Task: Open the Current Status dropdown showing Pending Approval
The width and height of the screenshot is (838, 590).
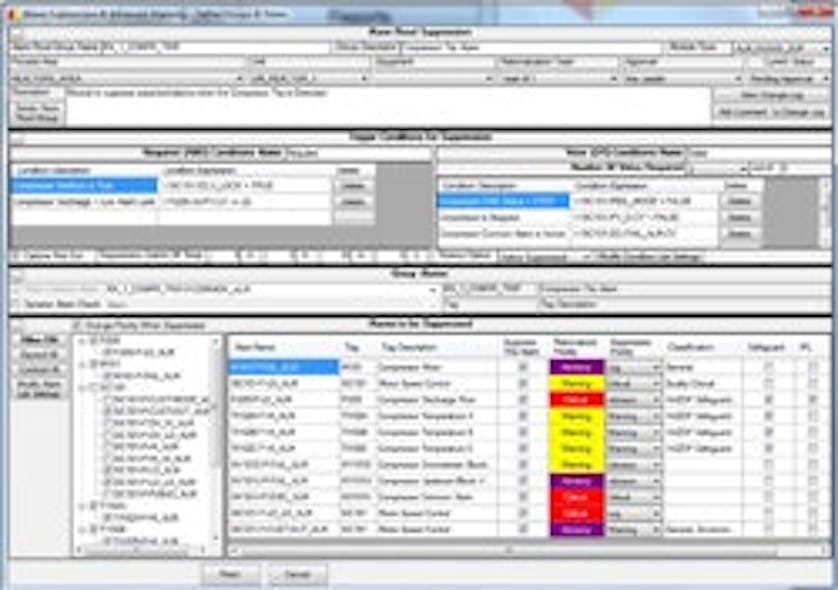Action: pos(826,75)
